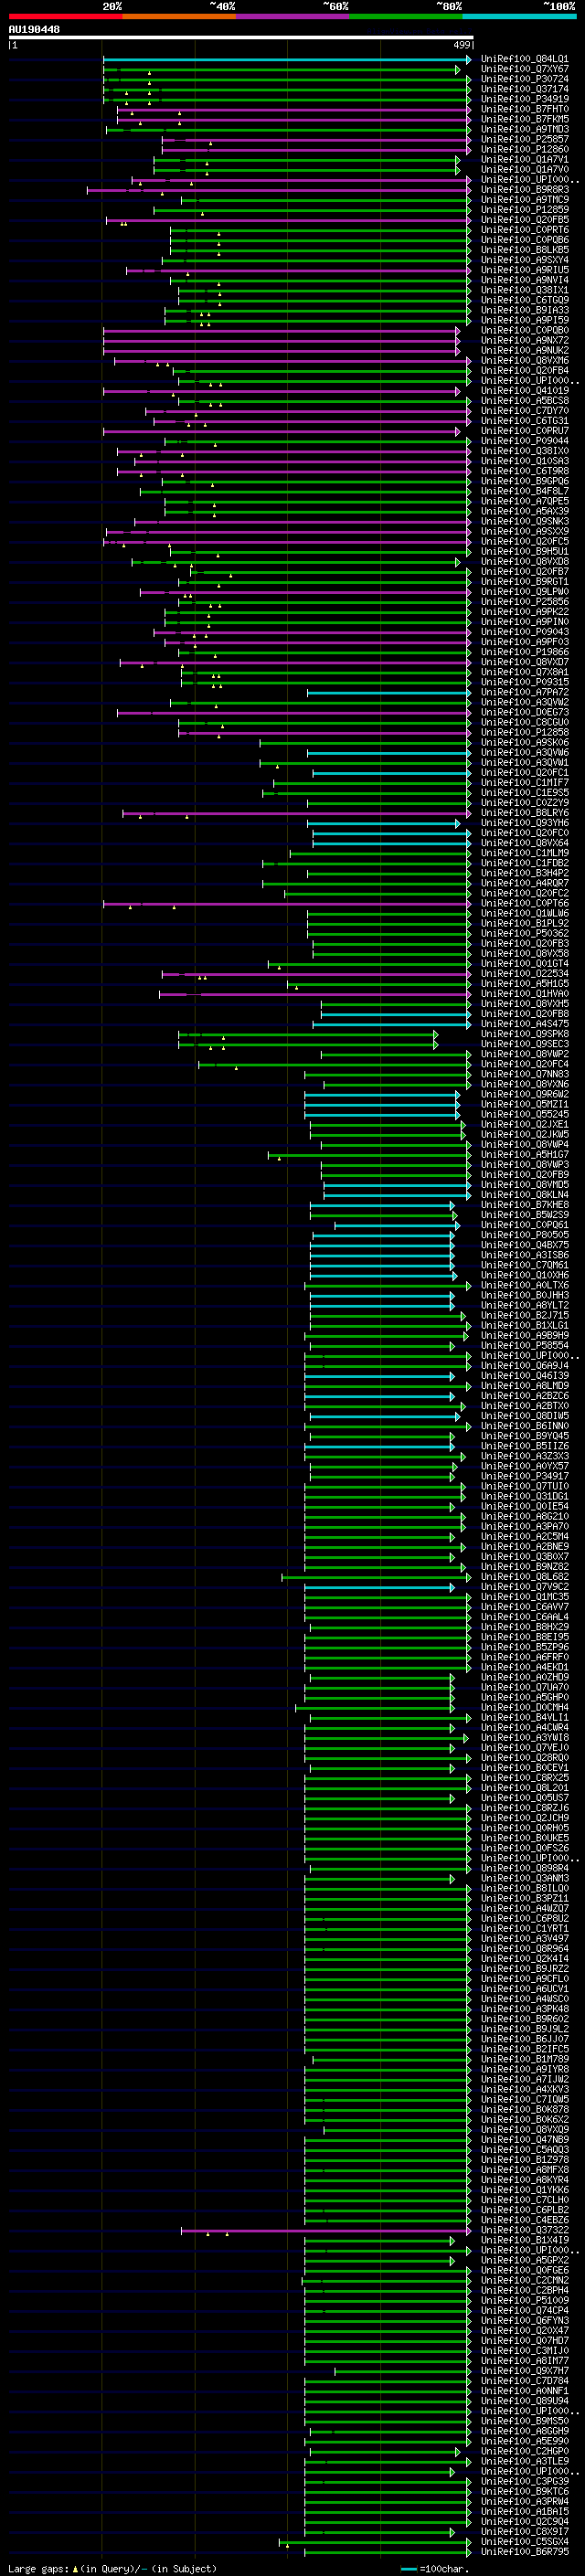Click the magenta alignment bar for UniRef100_C0PQB0
This screenshot has height=2576, width=585.
[x=281, y=331]
